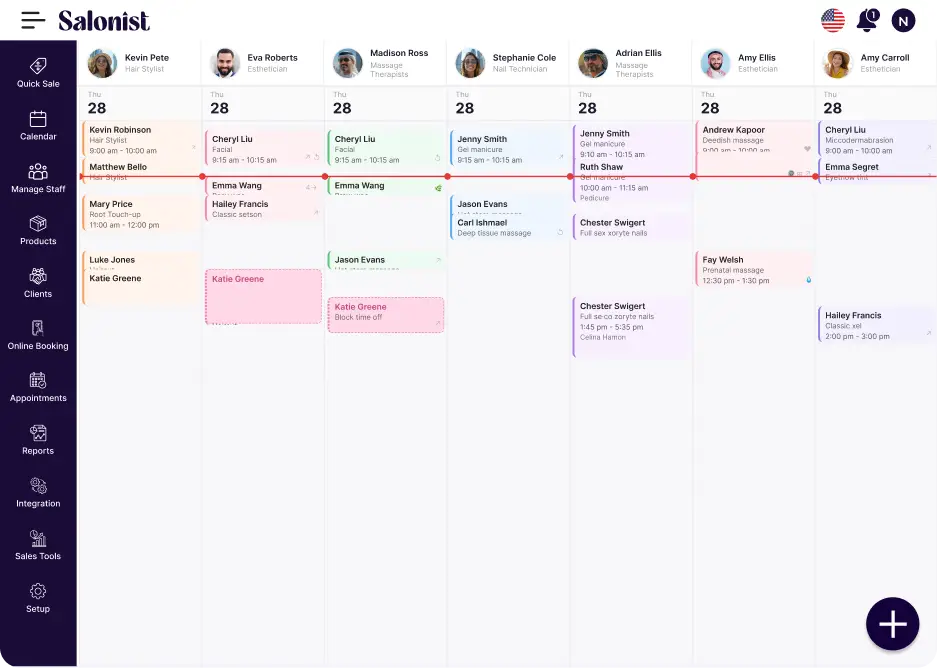
Task: Click the heart icon on Andrew Kapoor's card
Action: tap(807, 149)
